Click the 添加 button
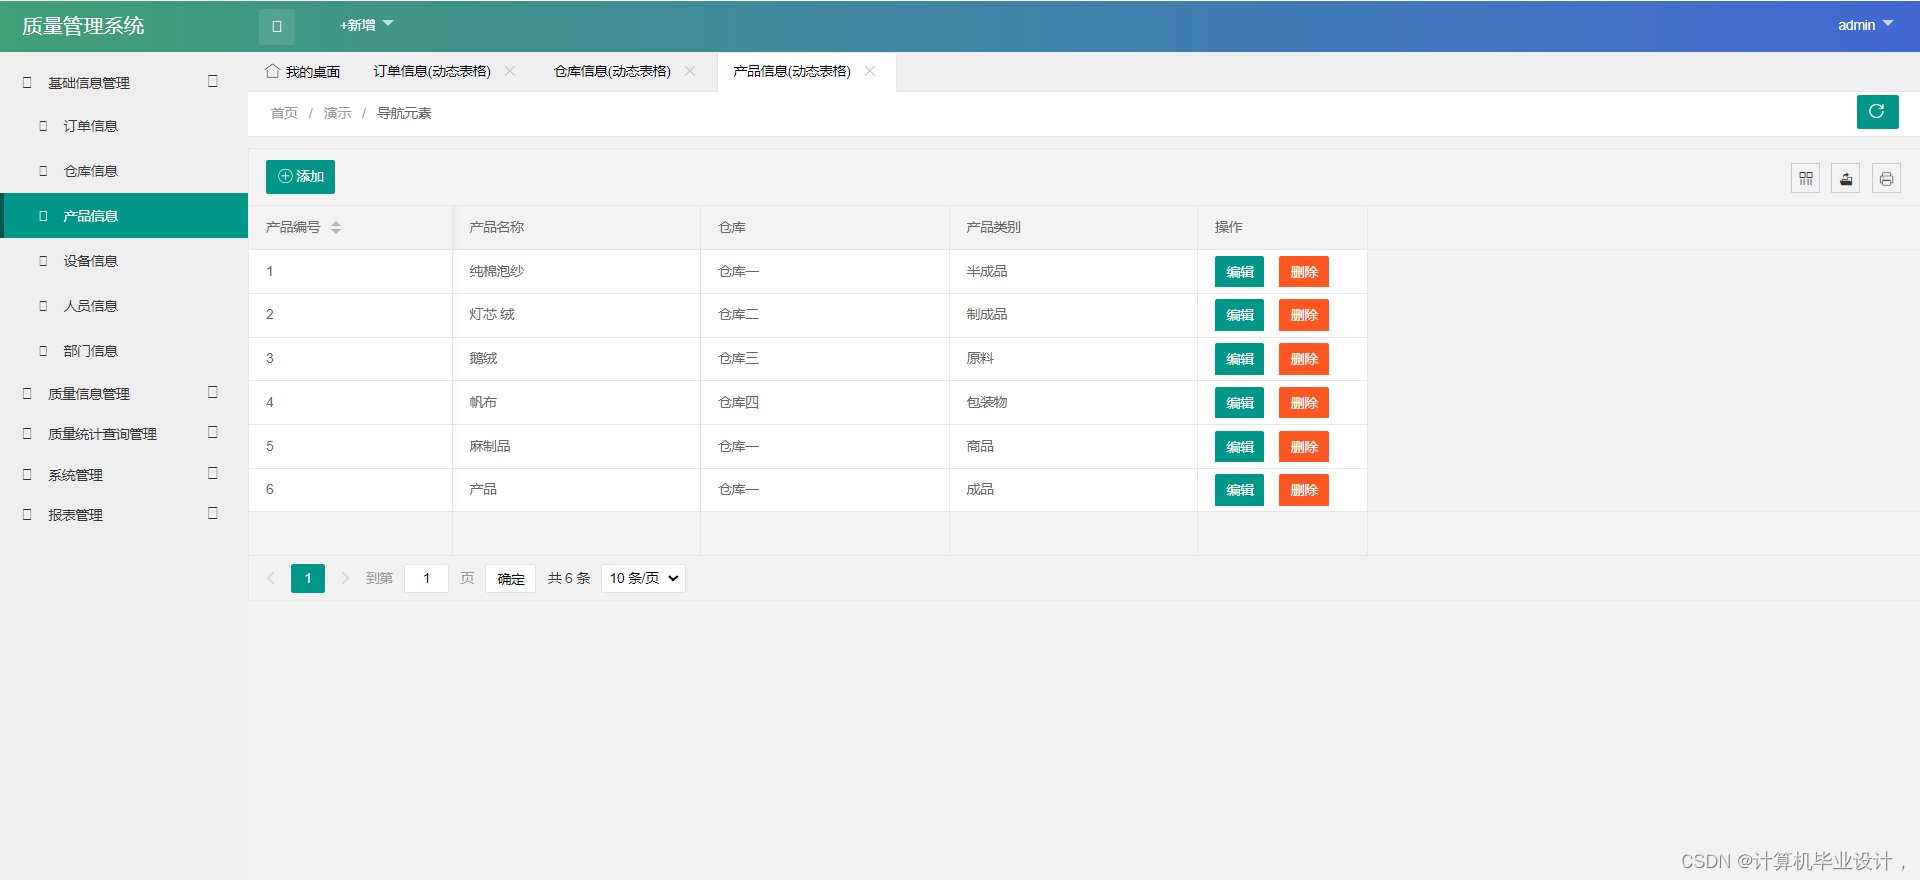 point(300,177)
